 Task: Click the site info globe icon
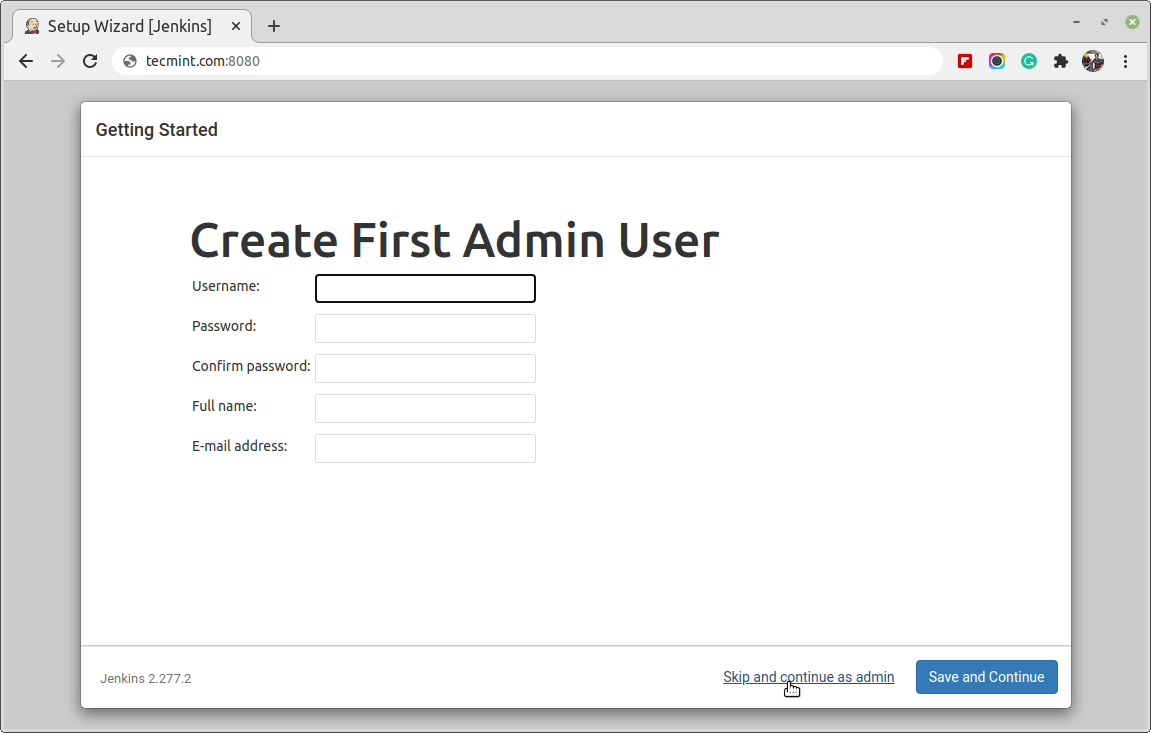(x=130, y=61)
